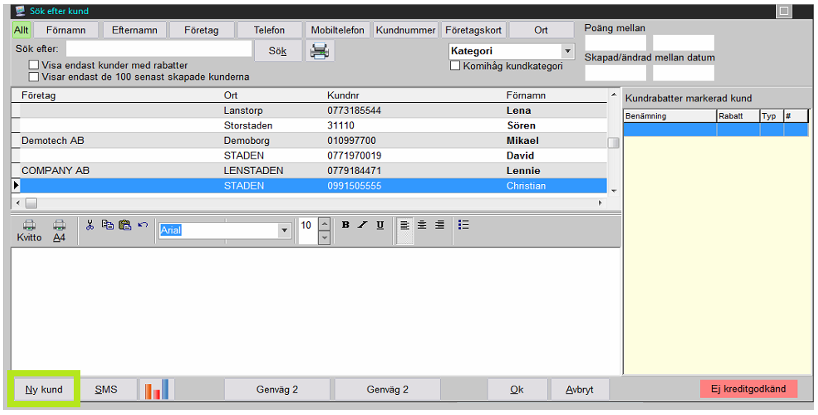
Task: Click the cut scissors icon
Action: (x=90, y=225)
